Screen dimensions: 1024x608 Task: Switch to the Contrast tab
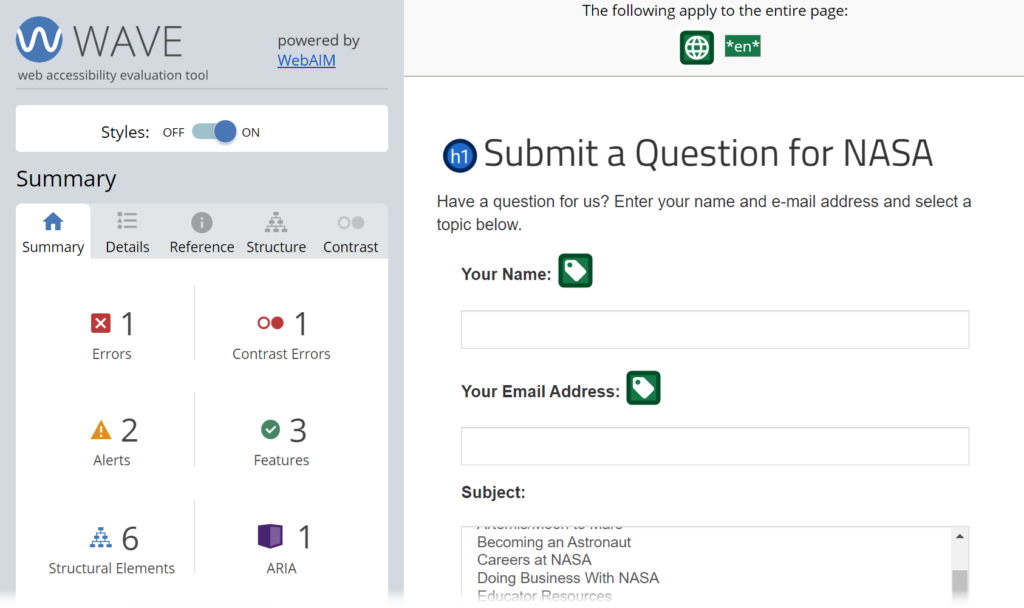click(351, 232)
